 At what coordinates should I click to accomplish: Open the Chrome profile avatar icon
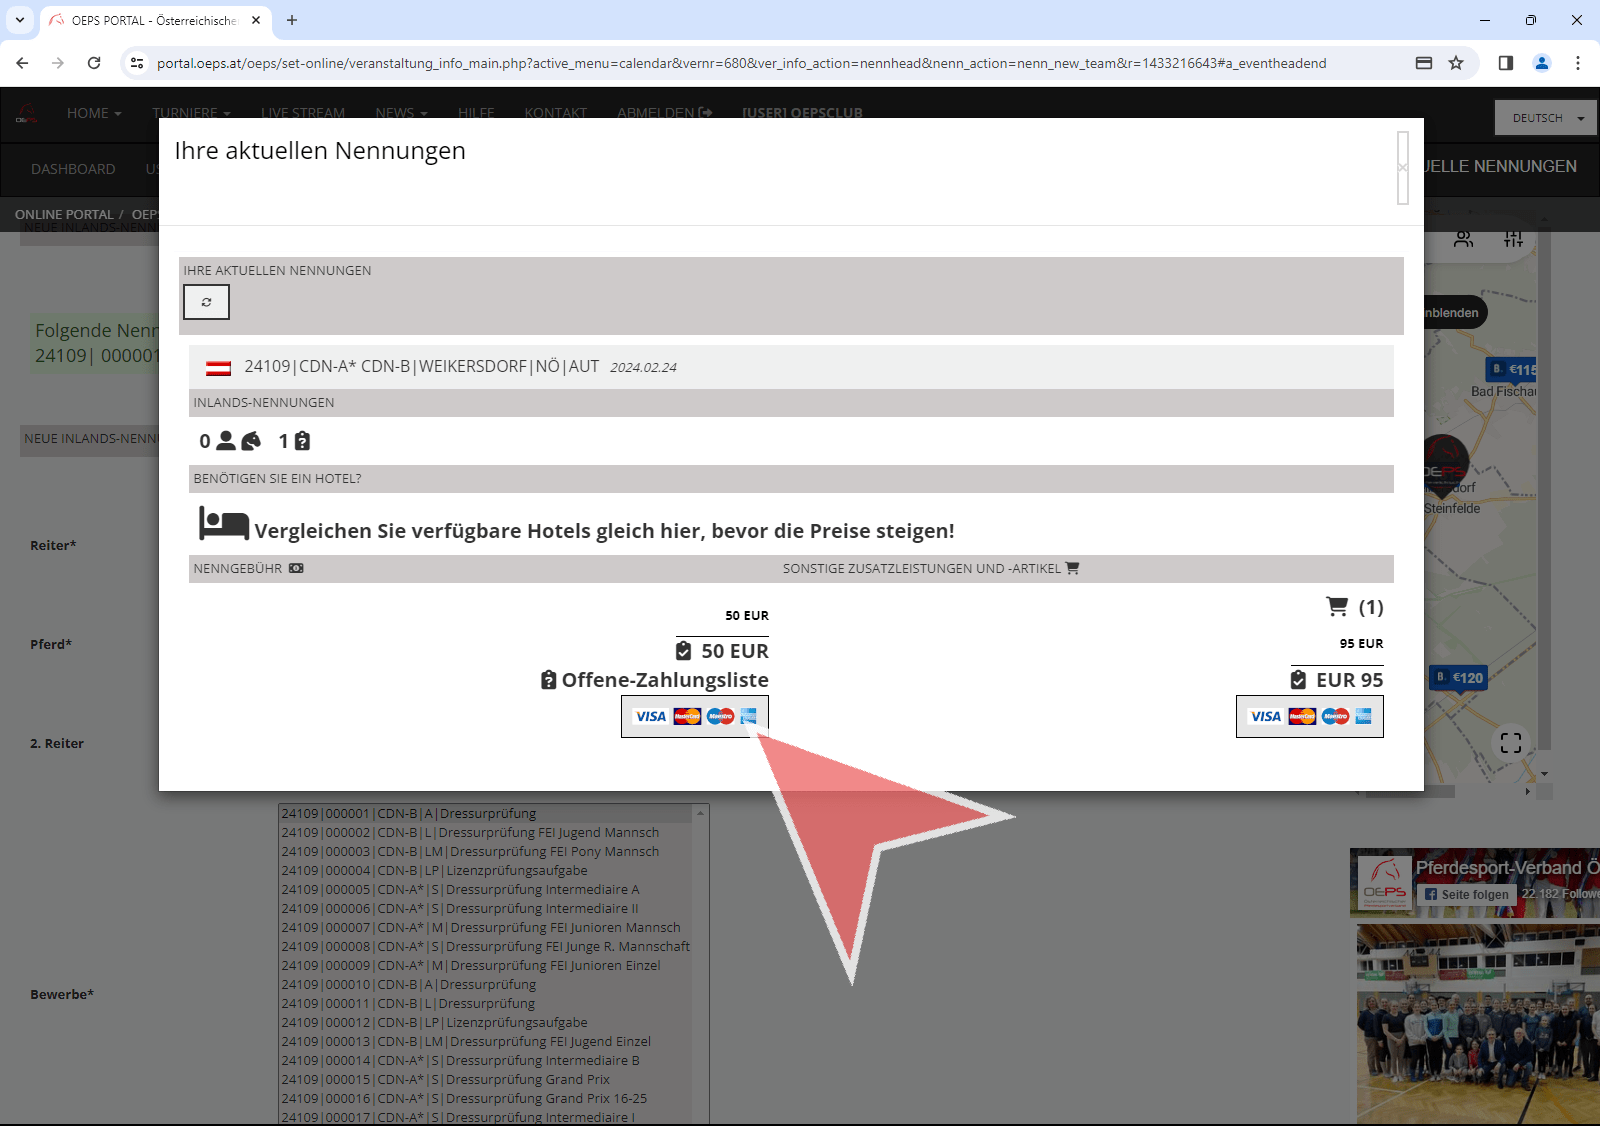pos(1541,63)
